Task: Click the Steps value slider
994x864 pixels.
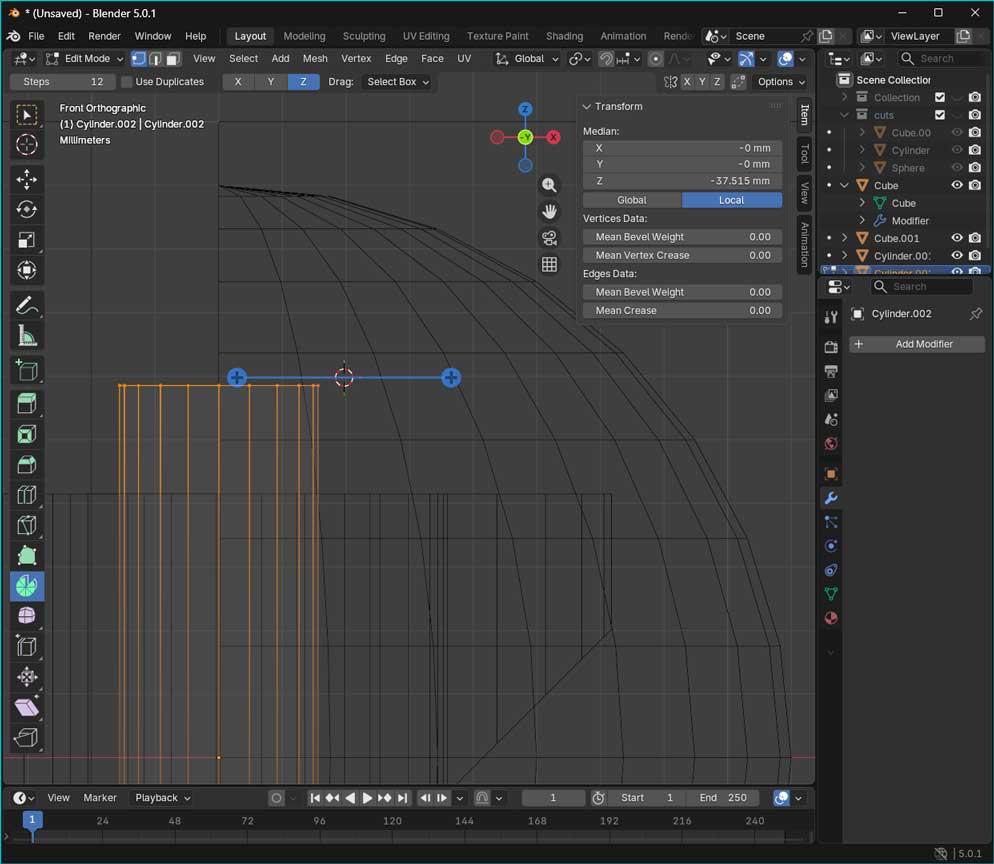Action: click(62, 82)
